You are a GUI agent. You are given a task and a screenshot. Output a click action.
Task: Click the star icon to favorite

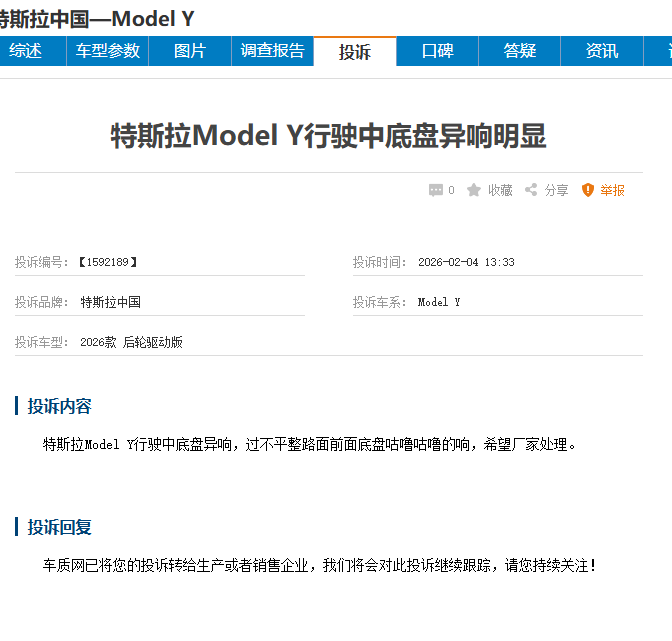[474, 190]
